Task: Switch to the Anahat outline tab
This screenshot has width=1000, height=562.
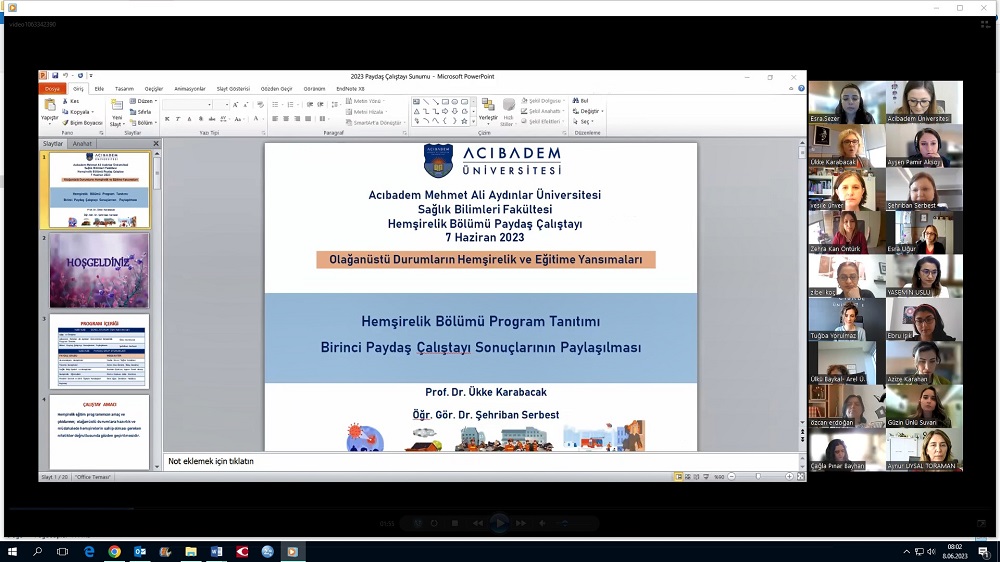Action: (81, 144)
